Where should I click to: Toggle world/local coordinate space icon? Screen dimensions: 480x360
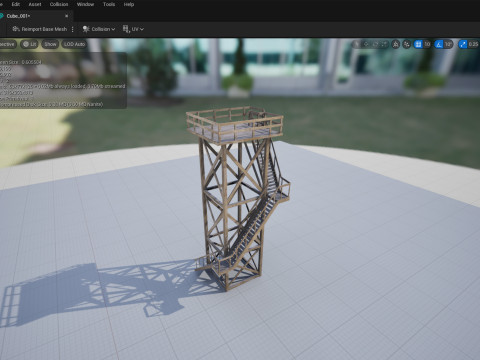pyautogui.click(x=396, y=44)
